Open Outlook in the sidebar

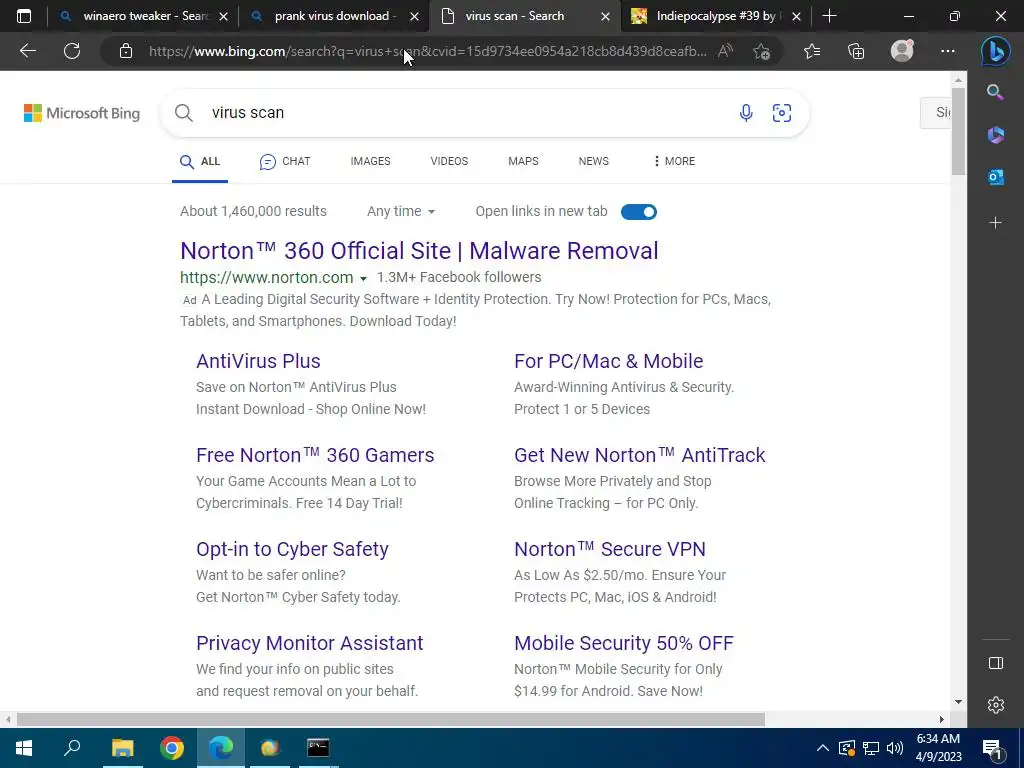[995, 177]
